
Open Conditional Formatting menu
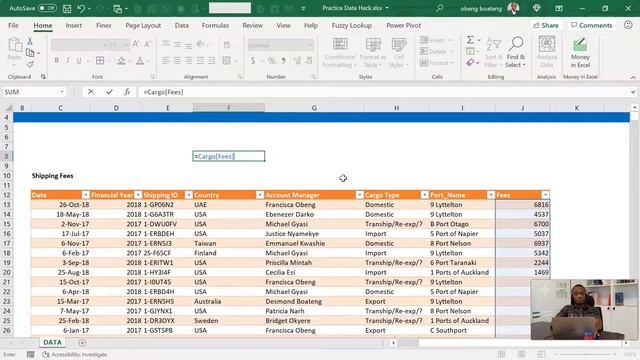[x=340, y=52]
